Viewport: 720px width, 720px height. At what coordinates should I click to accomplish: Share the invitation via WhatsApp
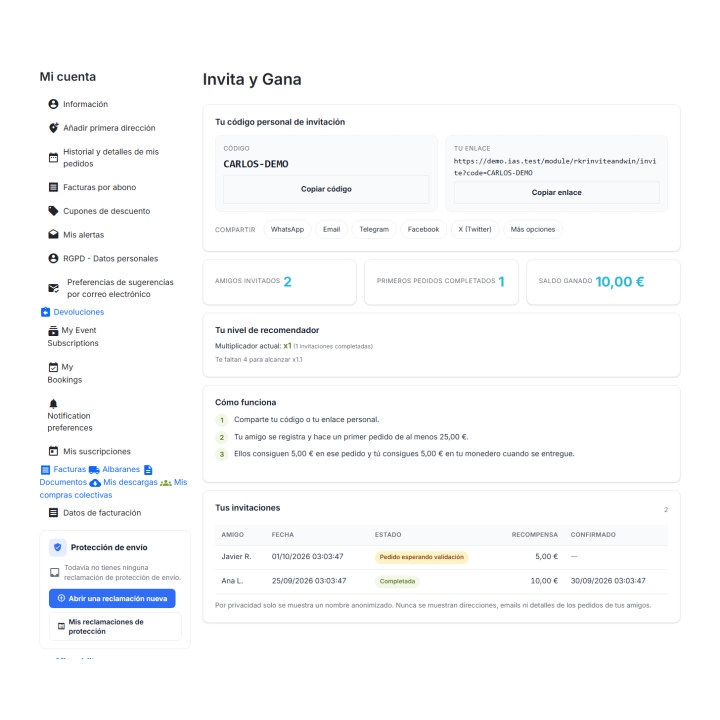(x=287, y=229)
